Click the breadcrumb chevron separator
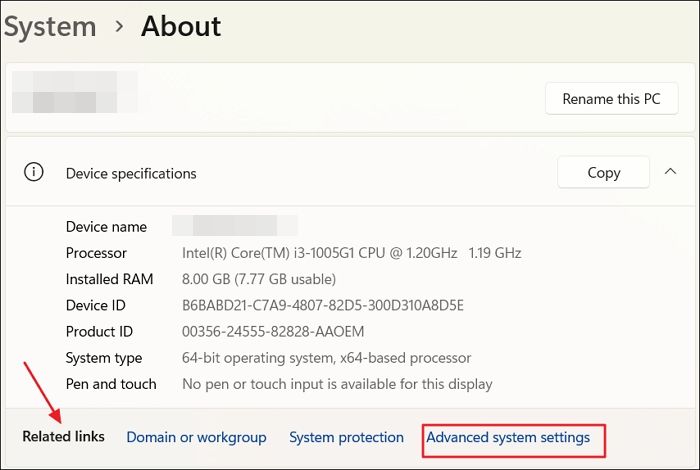This screenshot has height=470, width=700. 119,28
